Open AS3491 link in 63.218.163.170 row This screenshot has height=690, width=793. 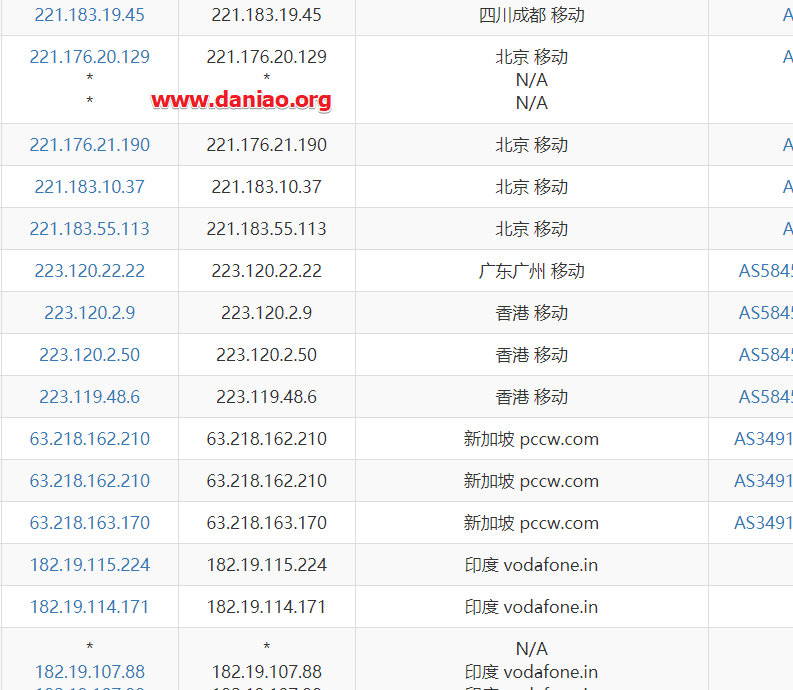[x=763, y=523]
